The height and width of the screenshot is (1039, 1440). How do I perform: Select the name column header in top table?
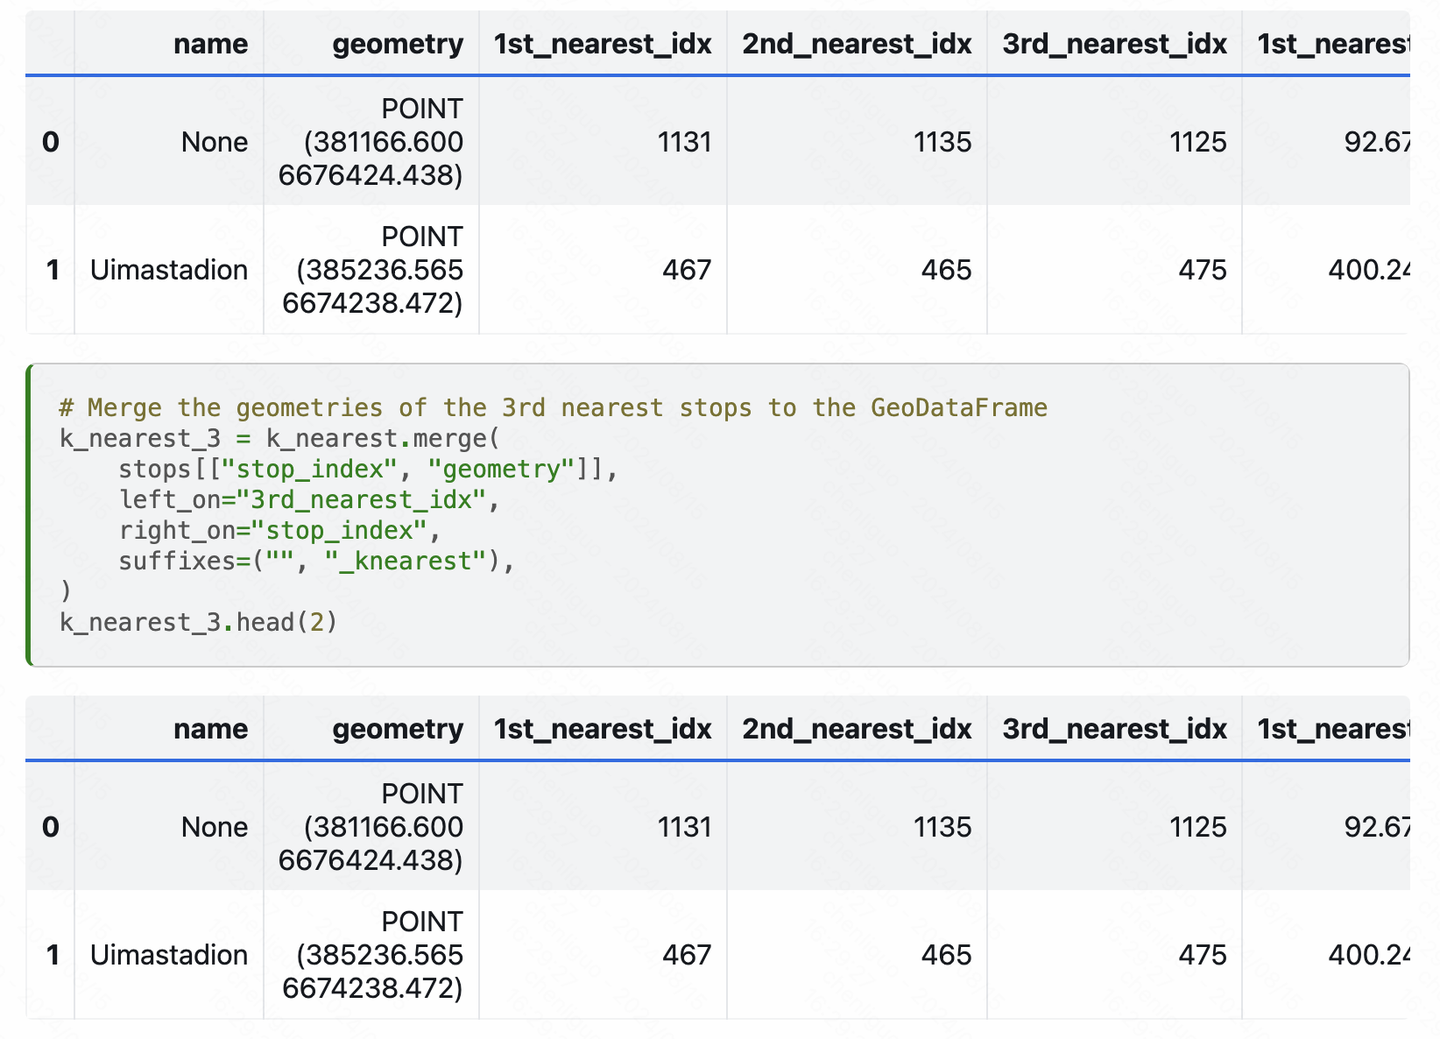[x=211, y=44]
